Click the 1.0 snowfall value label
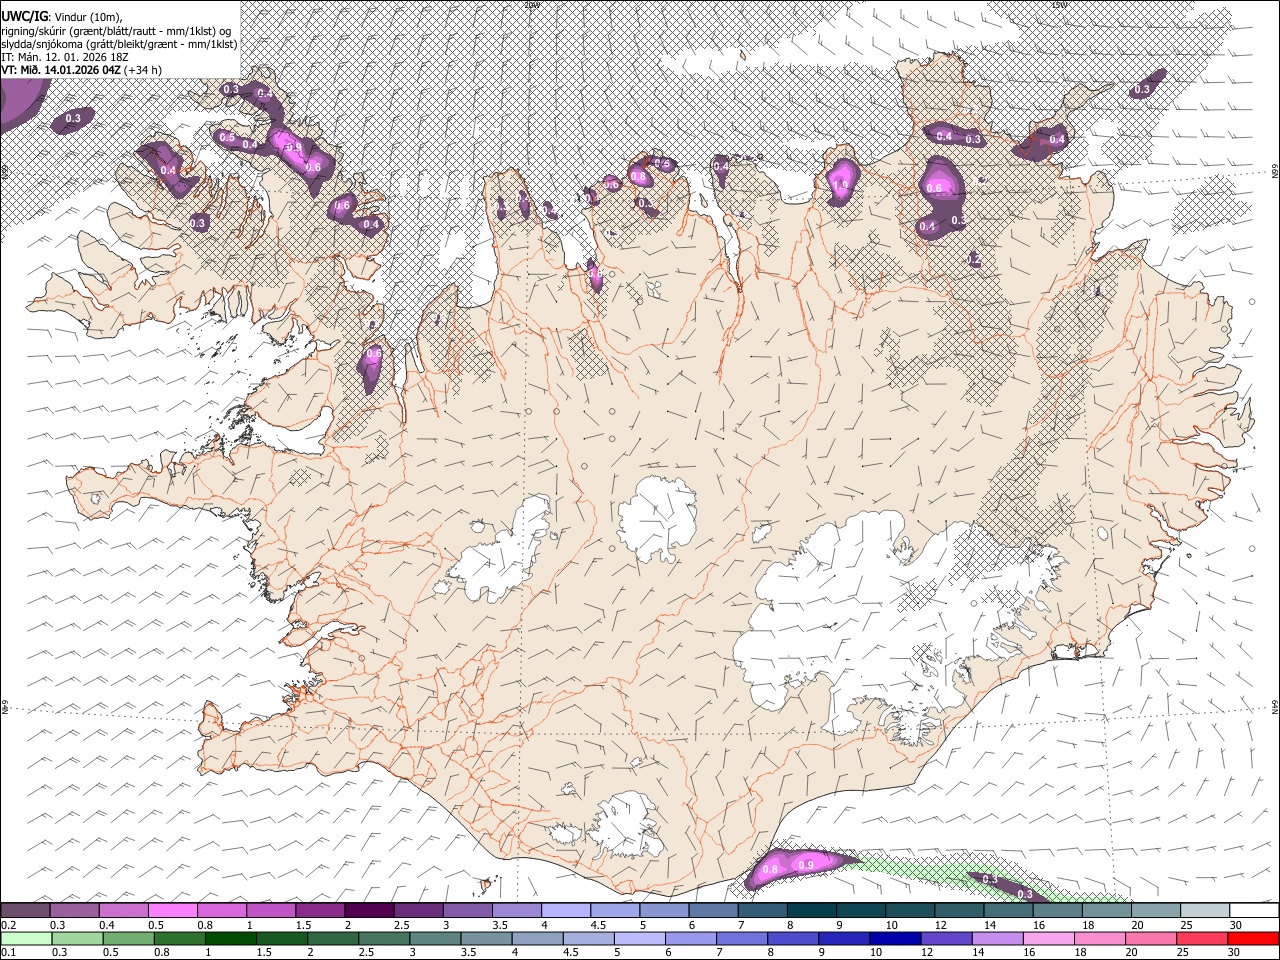 coord(840,184)
